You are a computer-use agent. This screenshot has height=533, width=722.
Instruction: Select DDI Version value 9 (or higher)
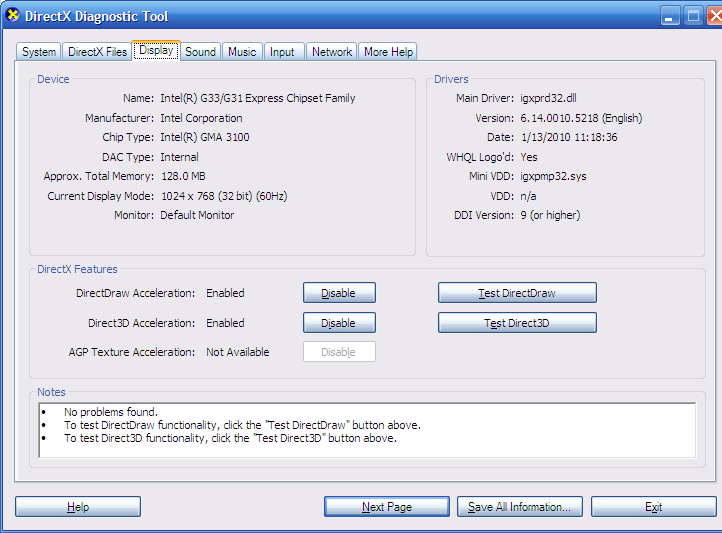[550, 215]
